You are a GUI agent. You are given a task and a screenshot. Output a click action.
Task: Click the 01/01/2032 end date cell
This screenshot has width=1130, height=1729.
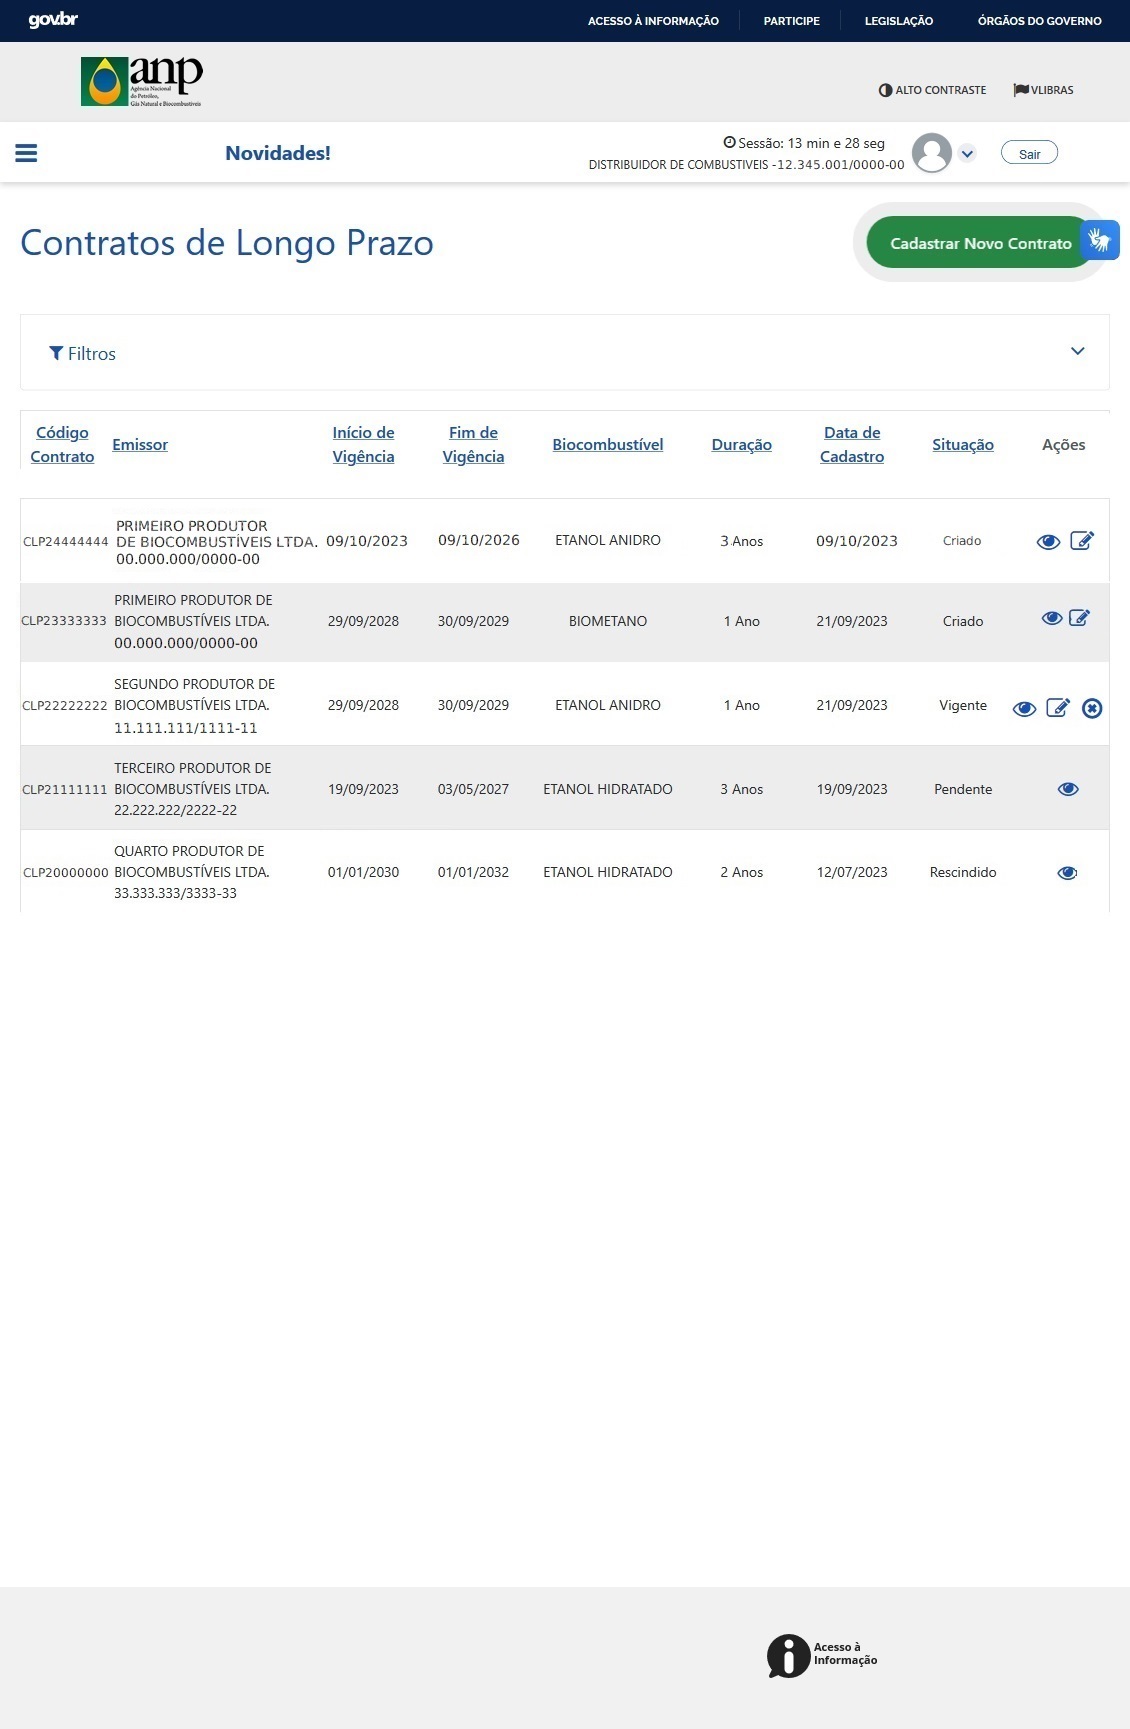(x=473, y=873)
